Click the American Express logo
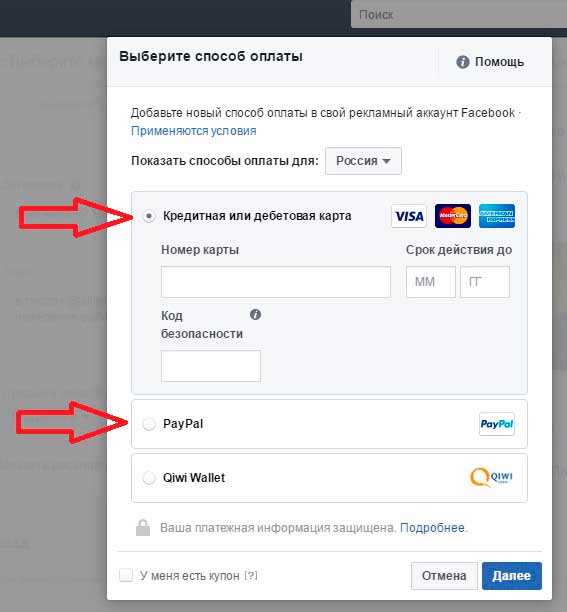The width and height of the screenshot is (567, 612). [497, 216]
